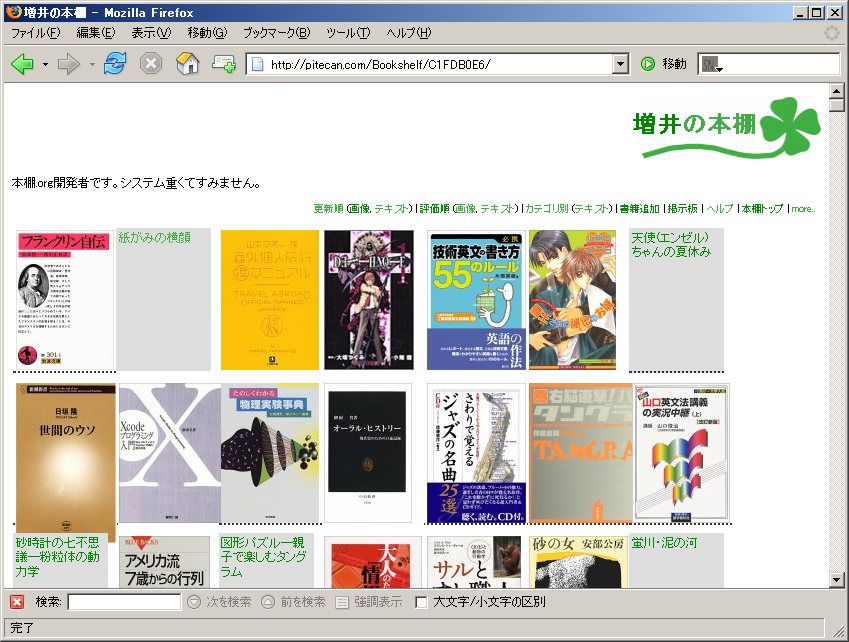Image resolution: width=849 pixels, height=642 pixels.
Task: Toggle the 大文字/小文字の区別 checkbox
Action: 421,602
